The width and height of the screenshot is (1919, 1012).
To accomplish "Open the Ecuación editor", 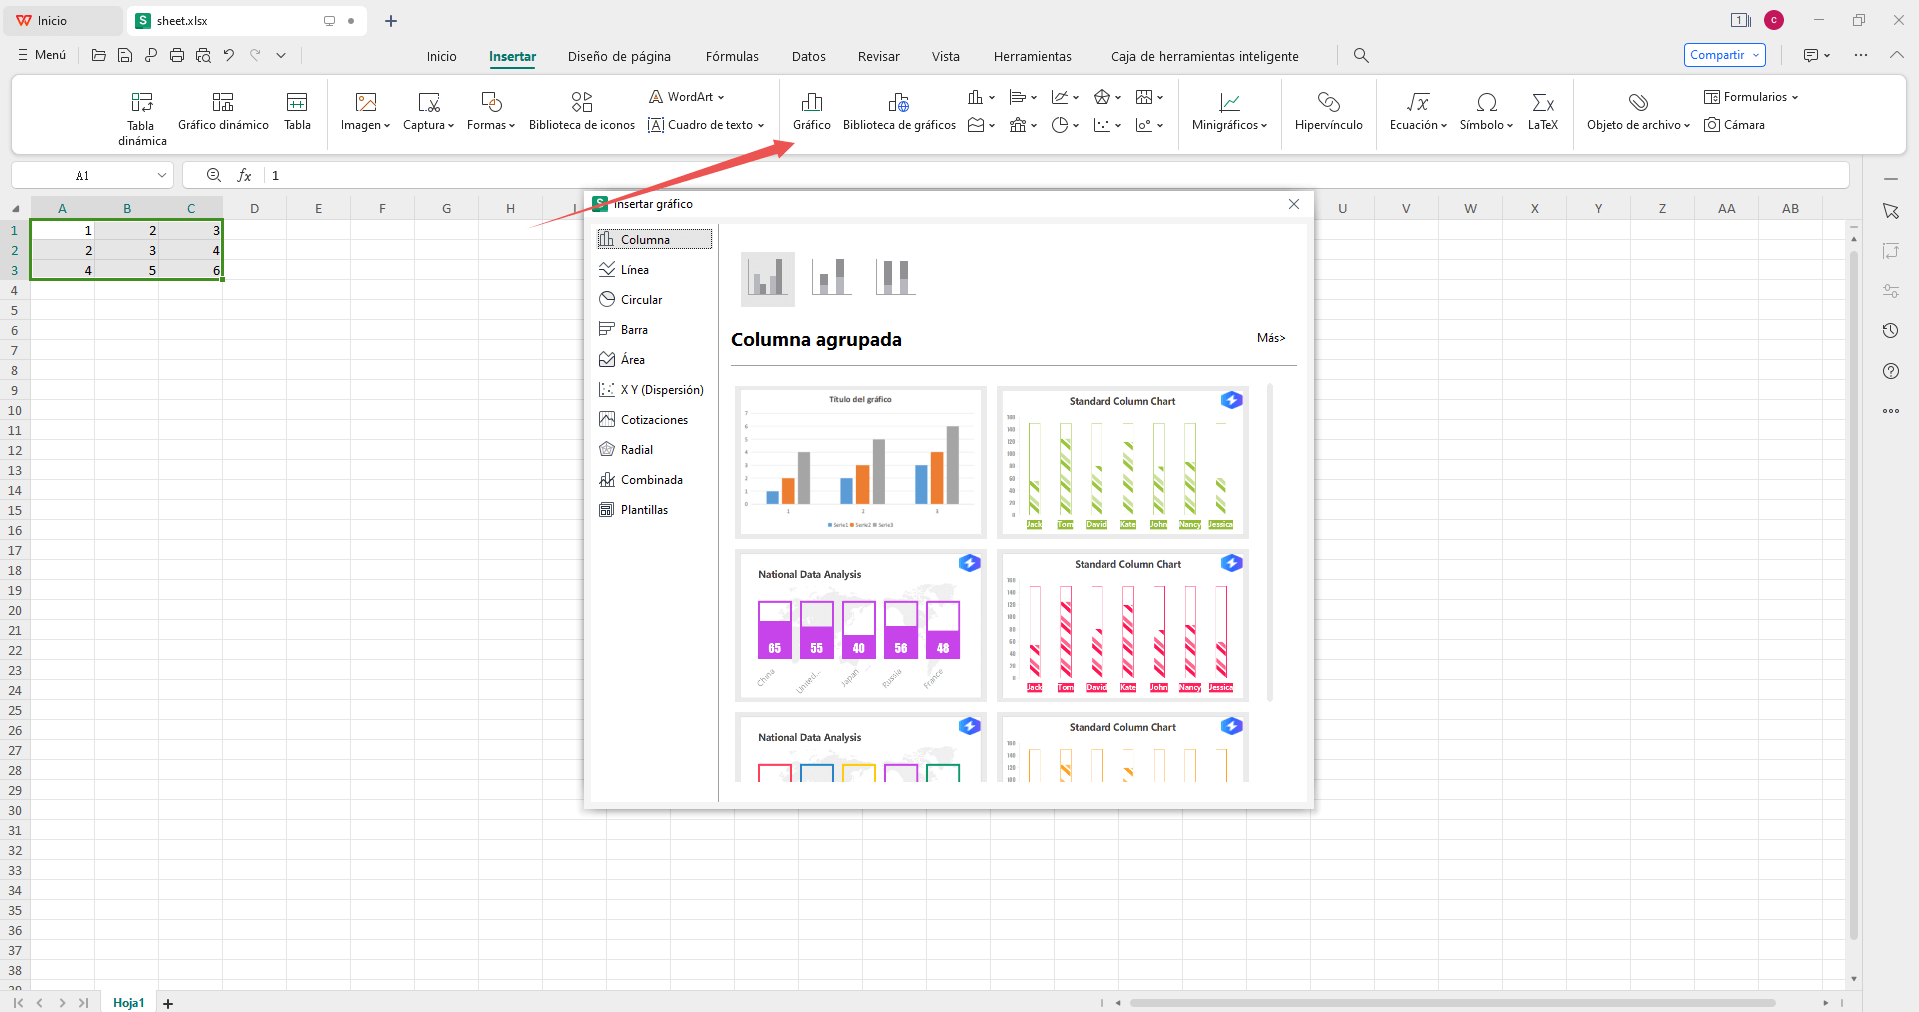I will [x=1417, y=112].
